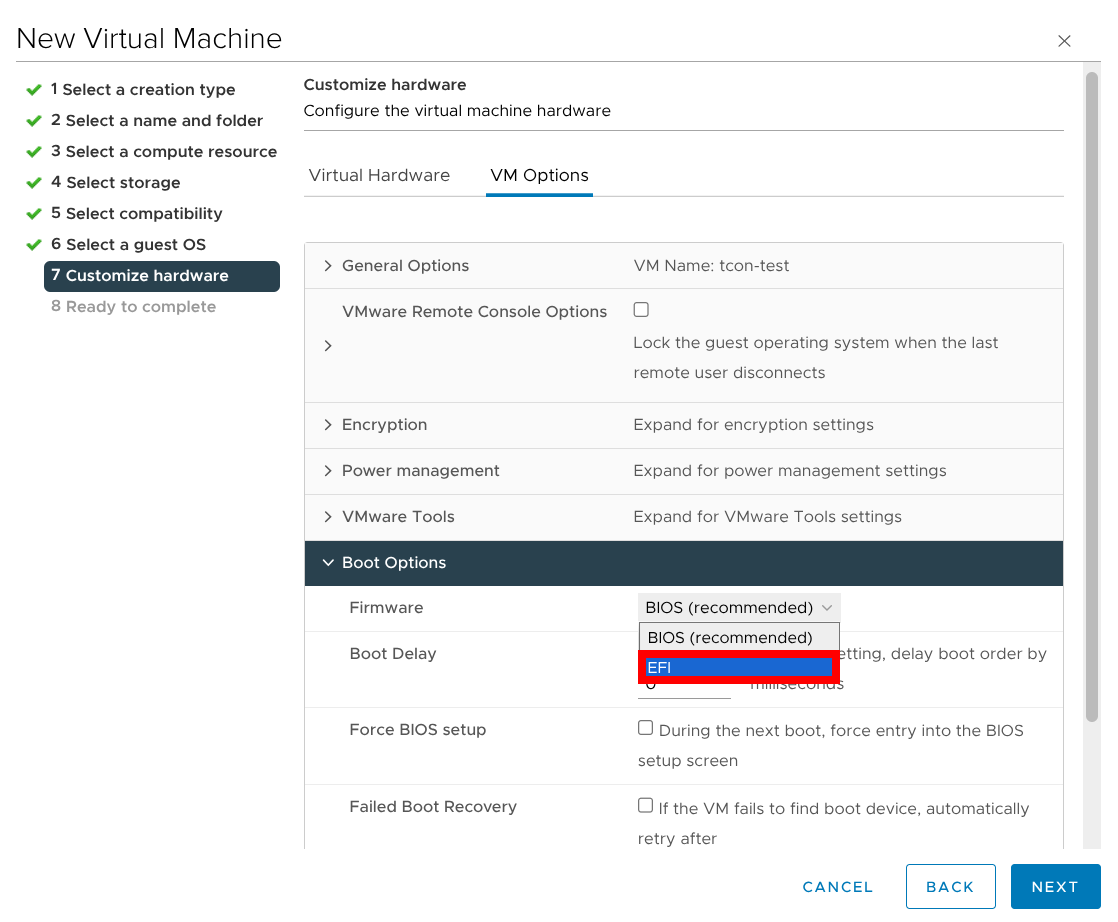This screenshot has width=1118, height=922.
Task: Click the BACK button
Action: tap(950, 887)
